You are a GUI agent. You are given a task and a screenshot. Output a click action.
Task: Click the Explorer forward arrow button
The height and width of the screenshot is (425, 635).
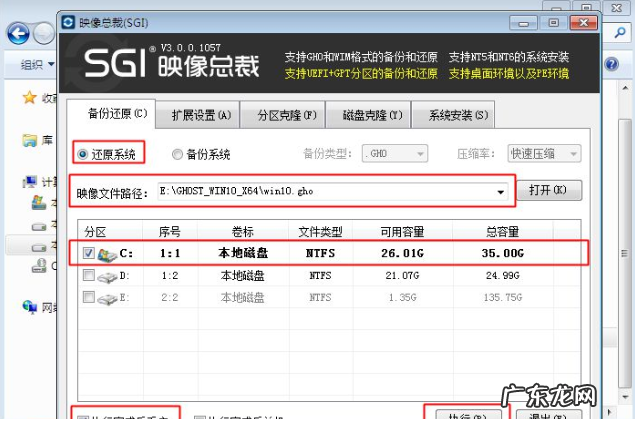44,34
